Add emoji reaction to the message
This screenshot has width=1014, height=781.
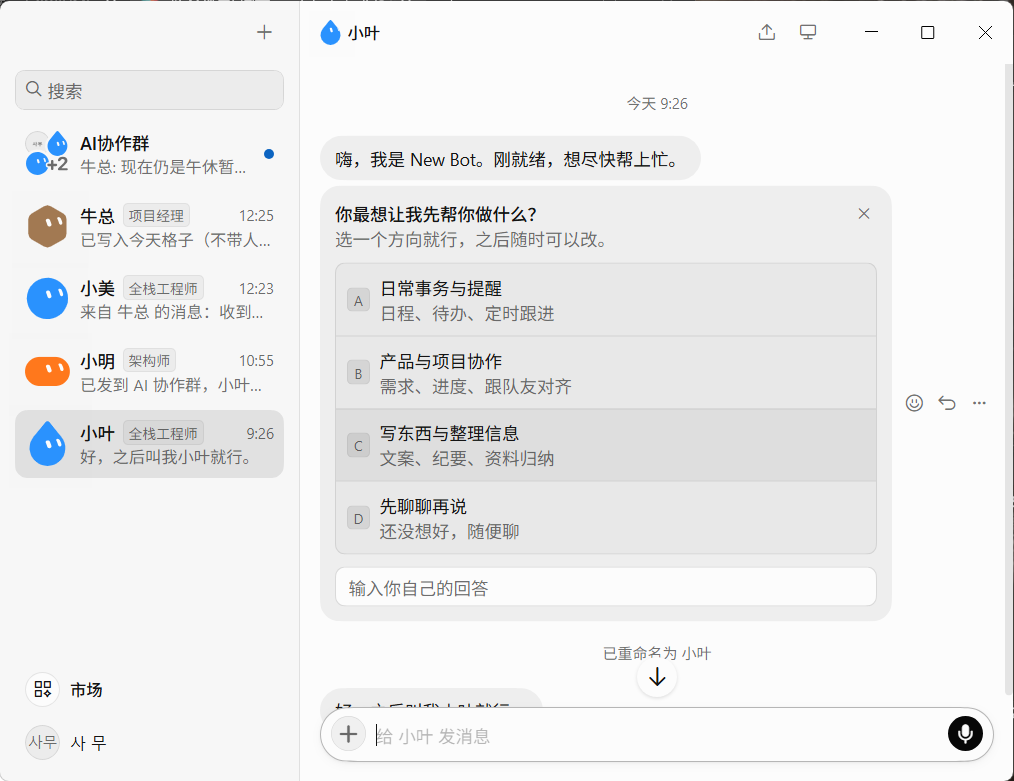(x=914, y=403)
